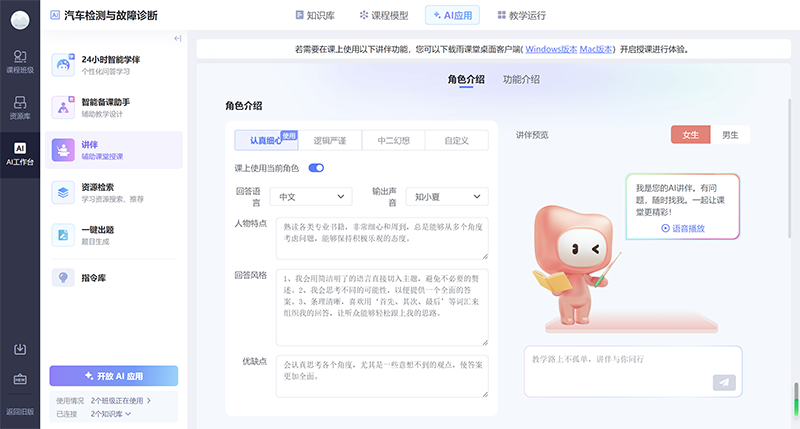Collapse the left panel arrow icon
The height and width of the screenshot is (429, 800).
tap(177, 39)
